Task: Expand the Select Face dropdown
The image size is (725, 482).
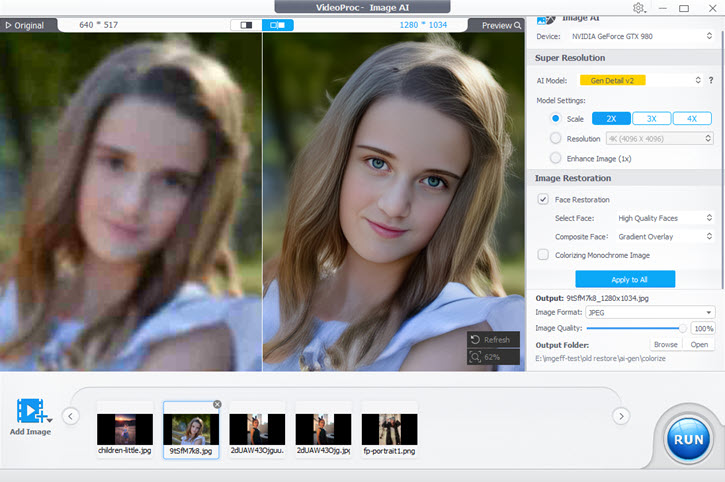Action: (663, 218)
